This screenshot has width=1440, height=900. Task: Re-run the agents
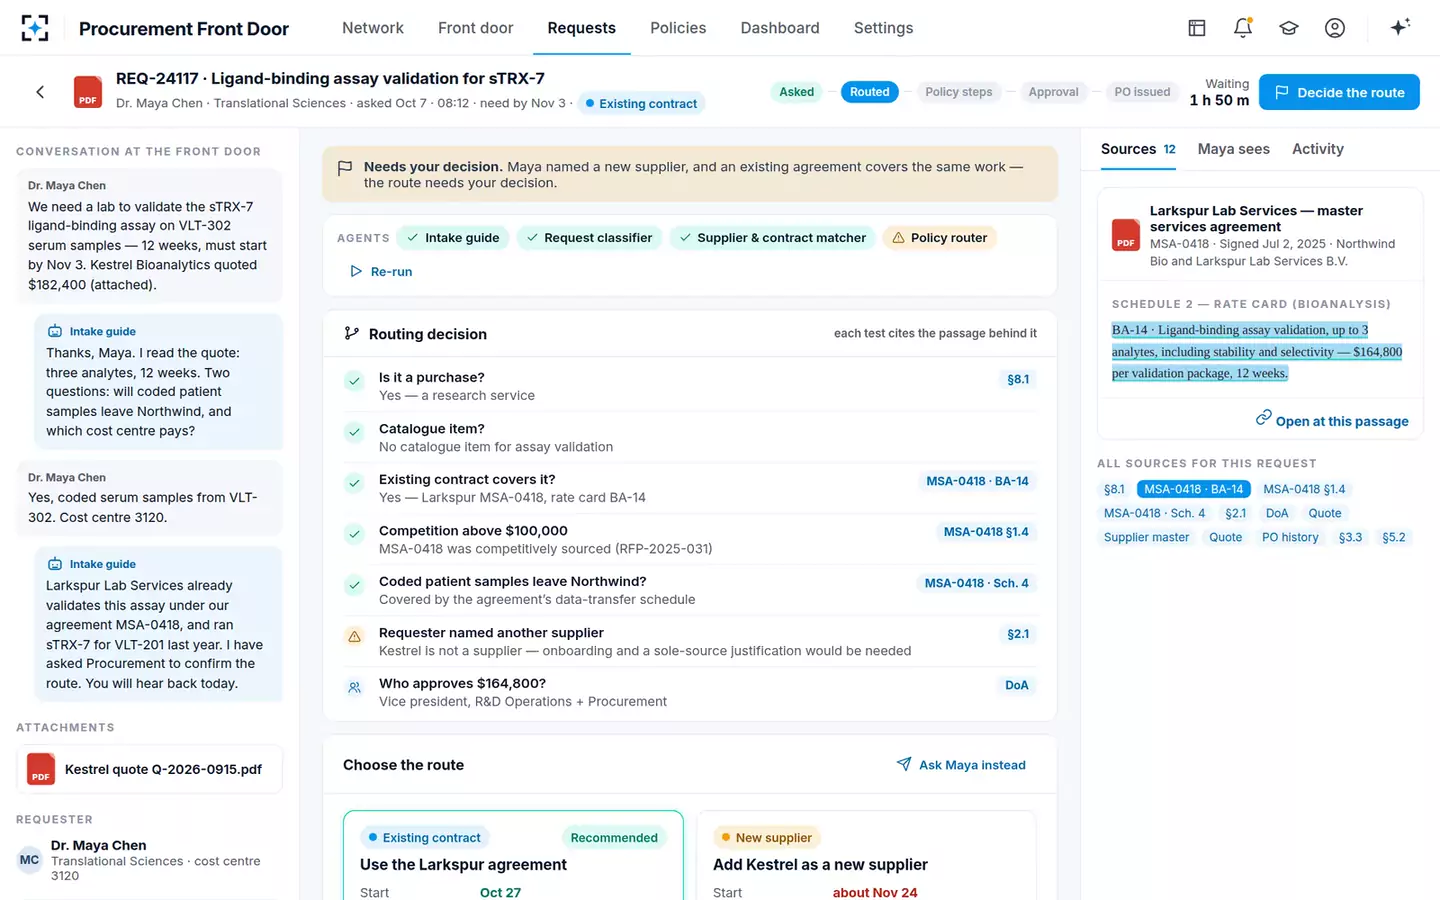point(381,271)
